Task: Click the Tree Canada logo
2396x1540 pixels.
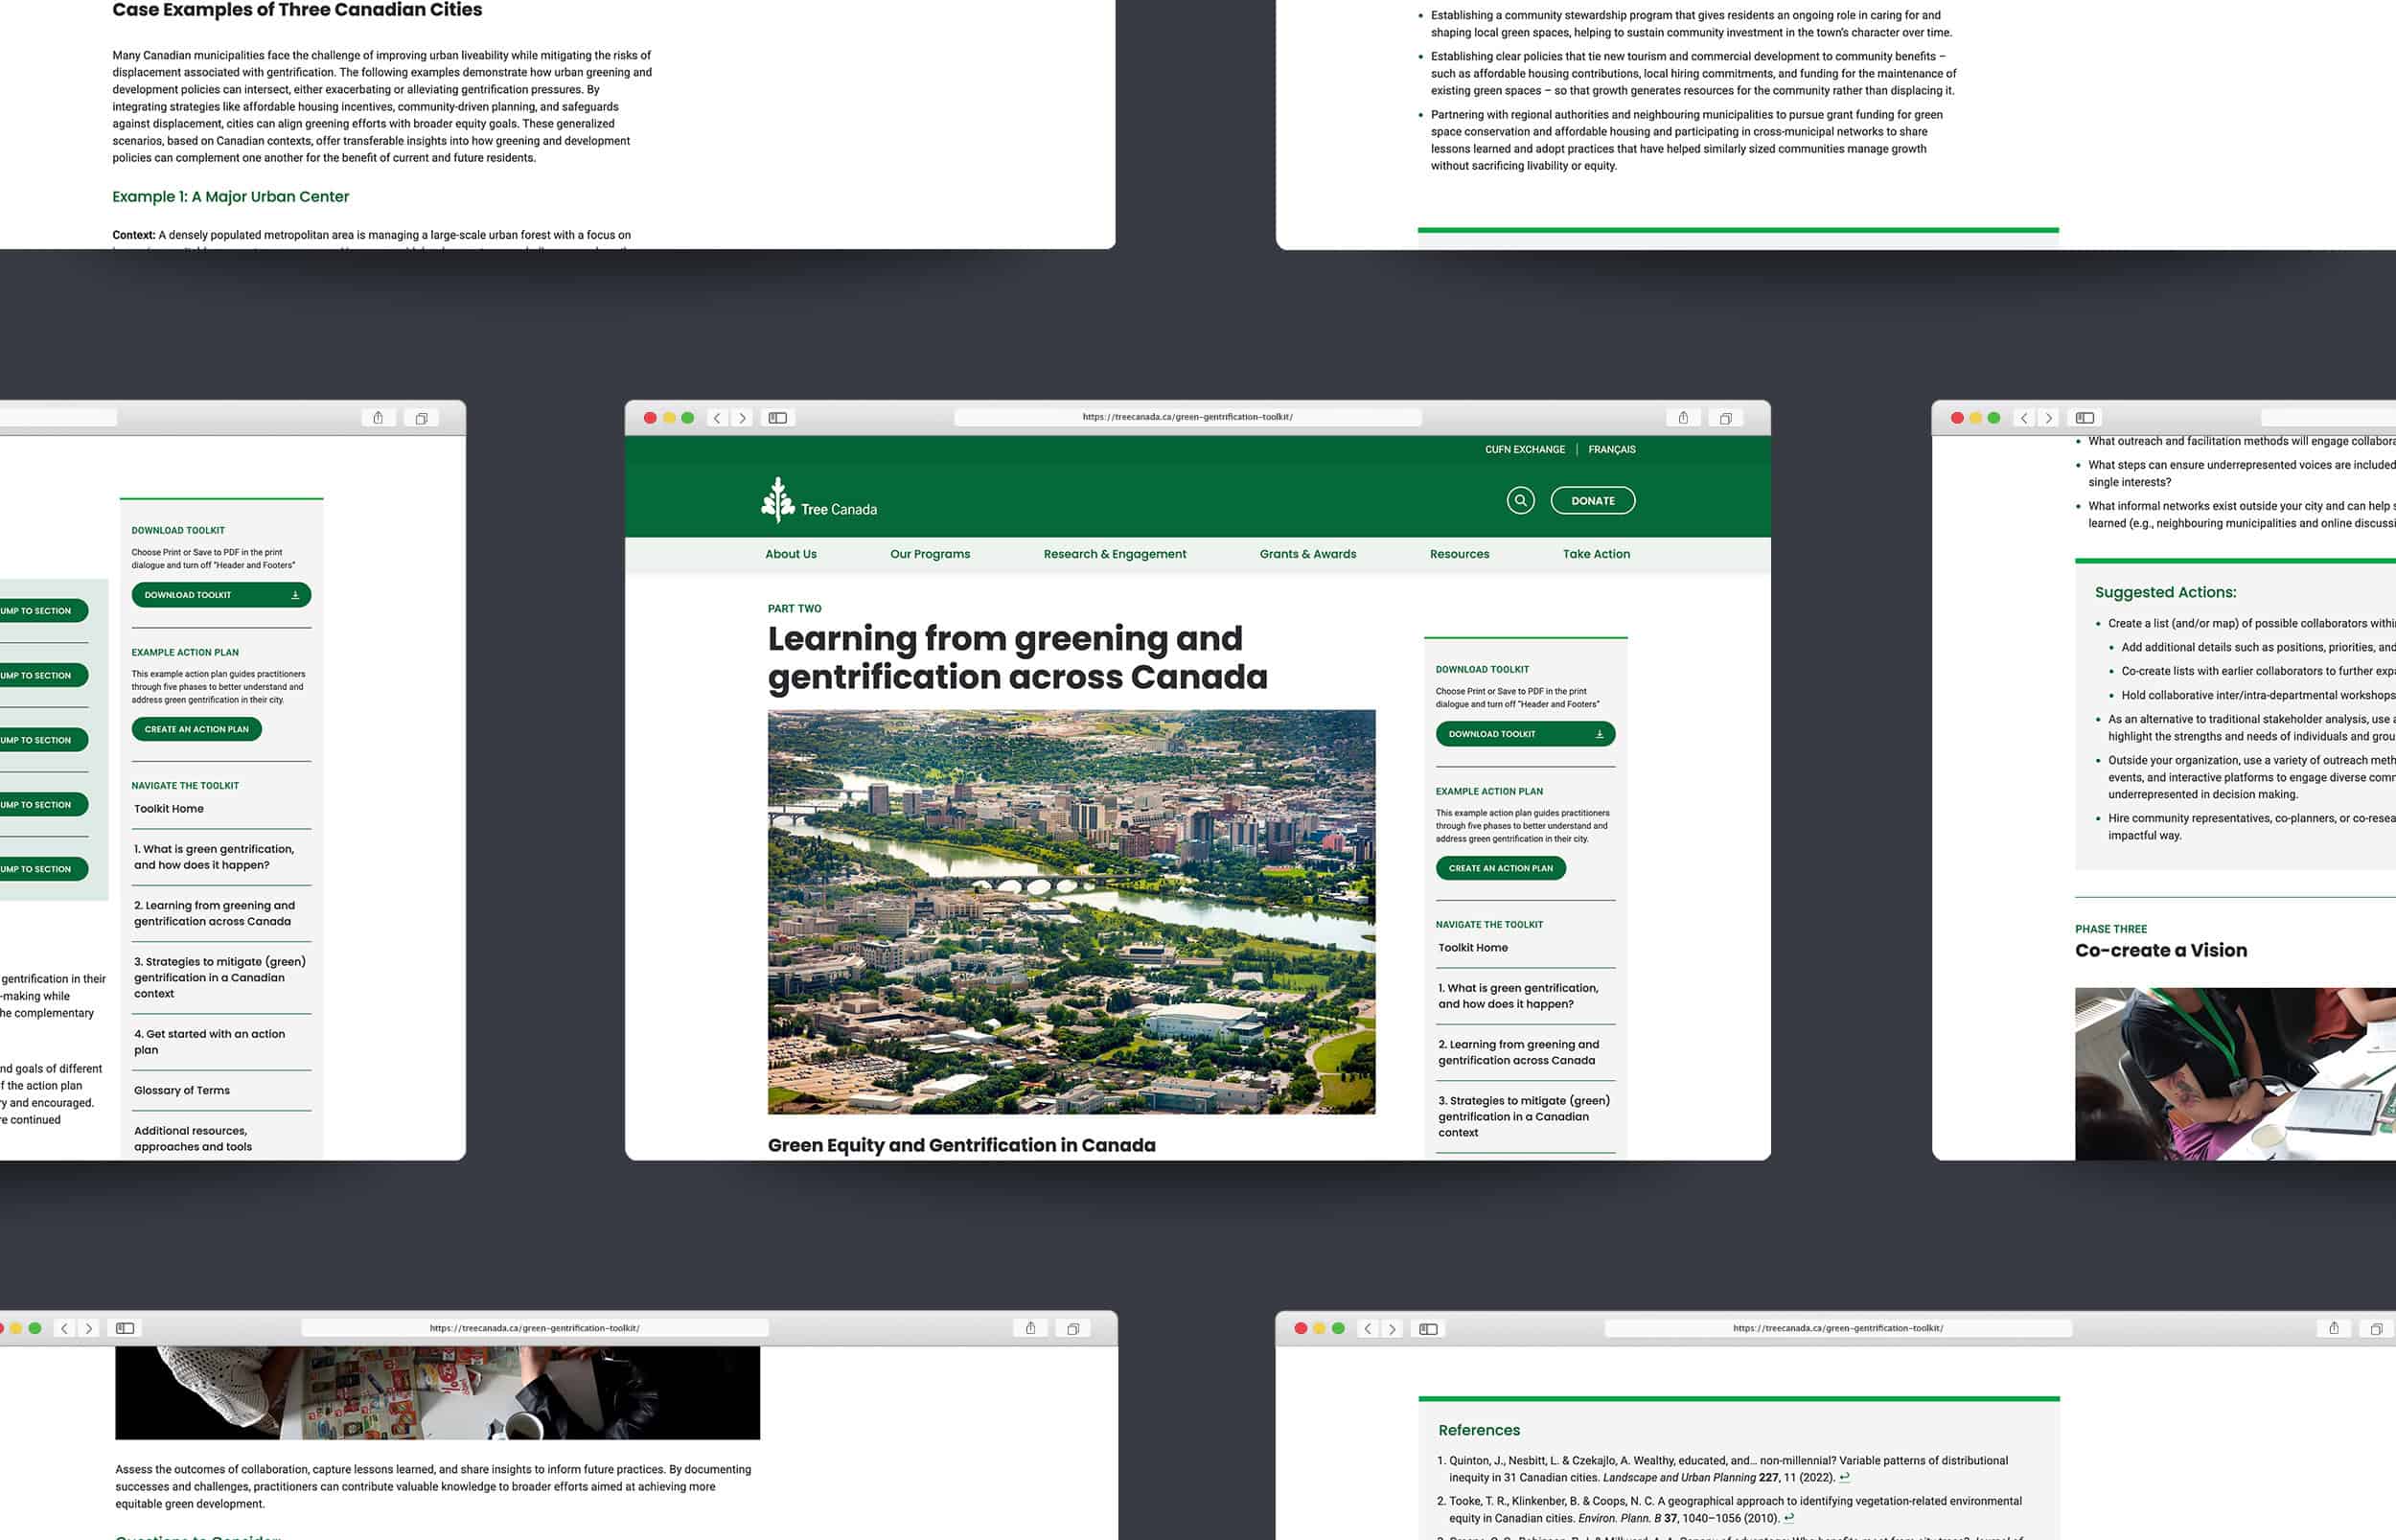Action: pyautogui.click(x=819, y=500)
